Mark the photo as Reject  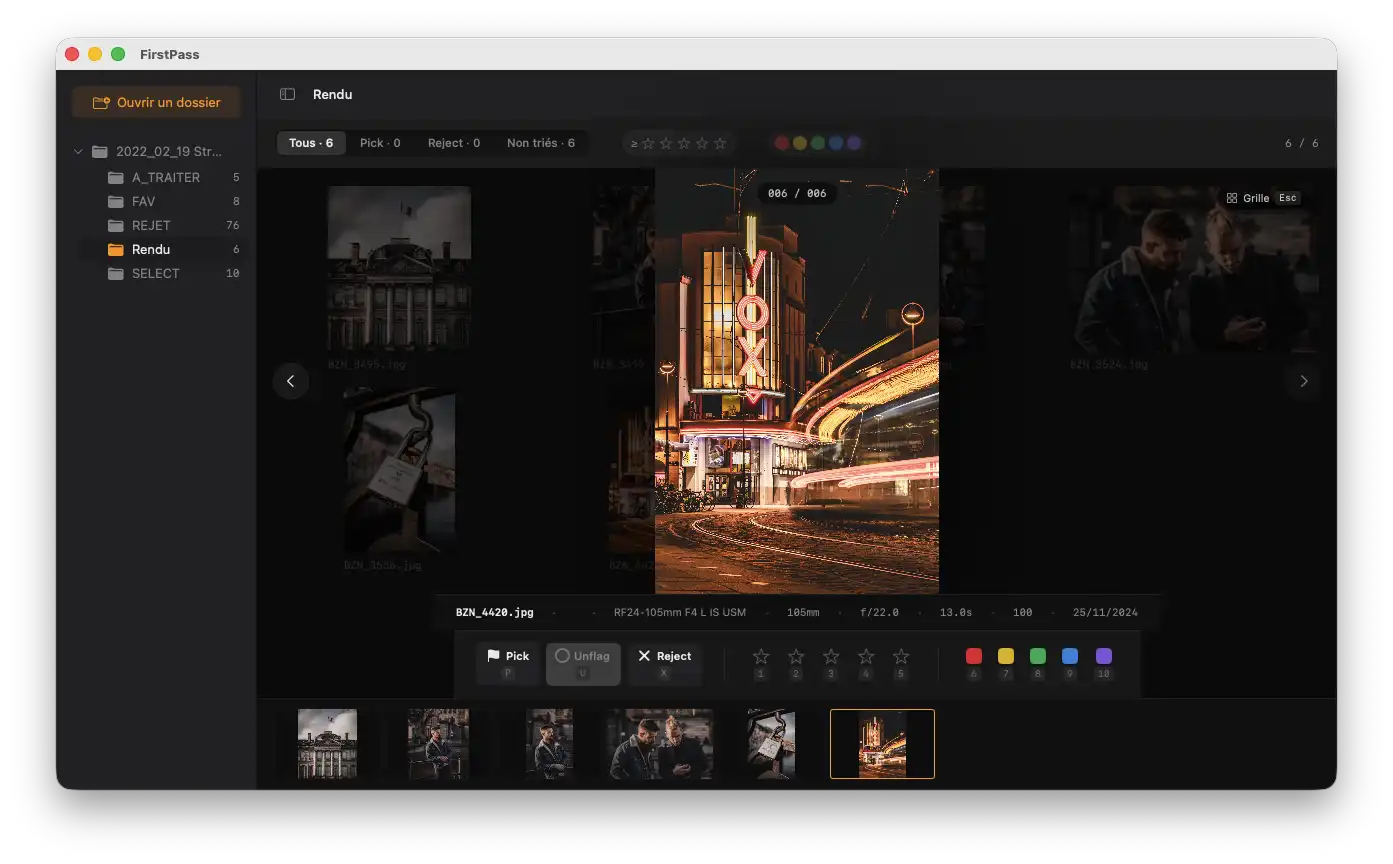click(x=664, y=664)
